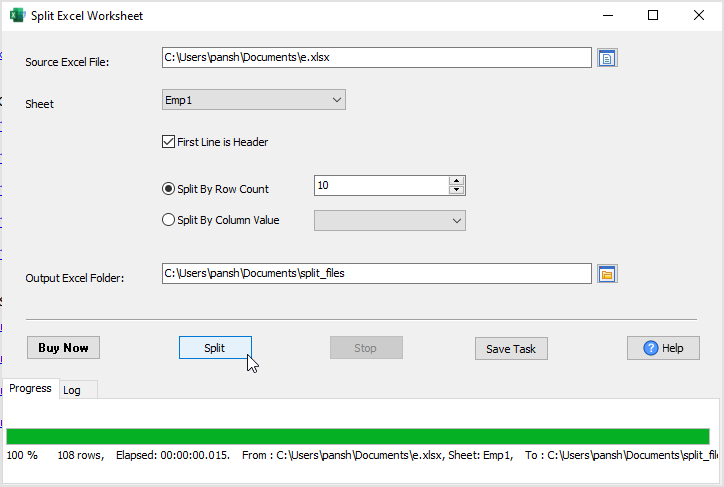
Task: Select the Progress tab
Action: click(x=30, y=388)
